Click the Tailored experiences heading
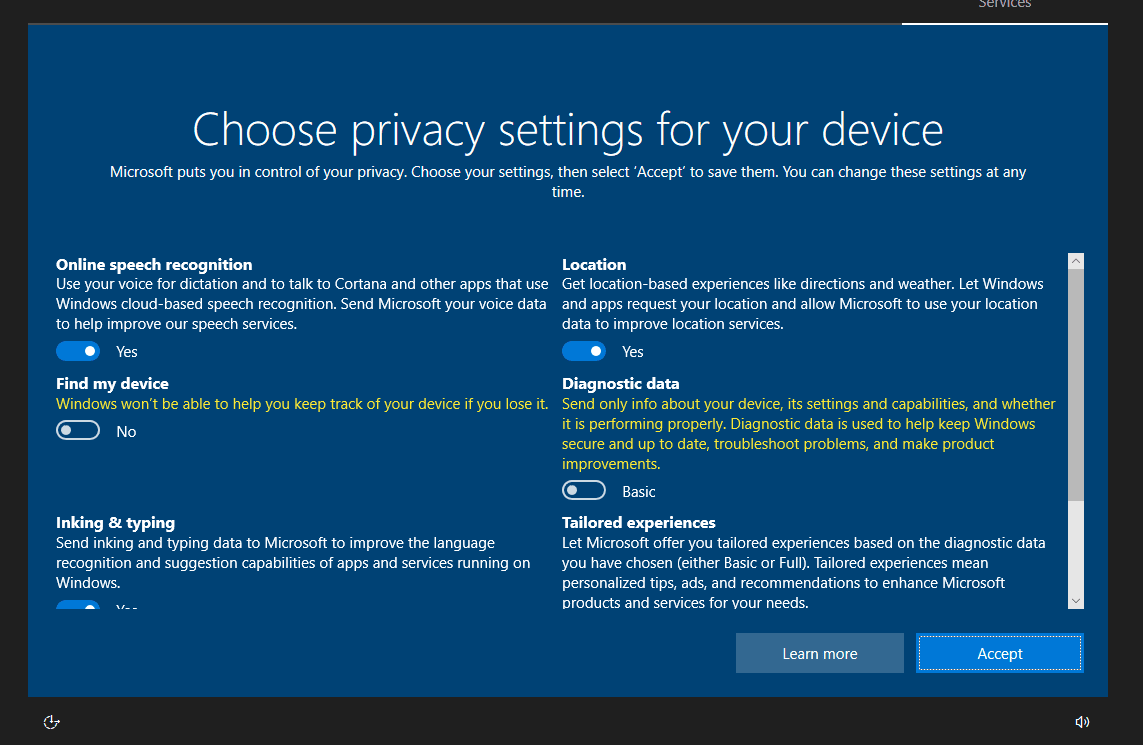This screenshot has width=1143, height=745. (639, 523)
